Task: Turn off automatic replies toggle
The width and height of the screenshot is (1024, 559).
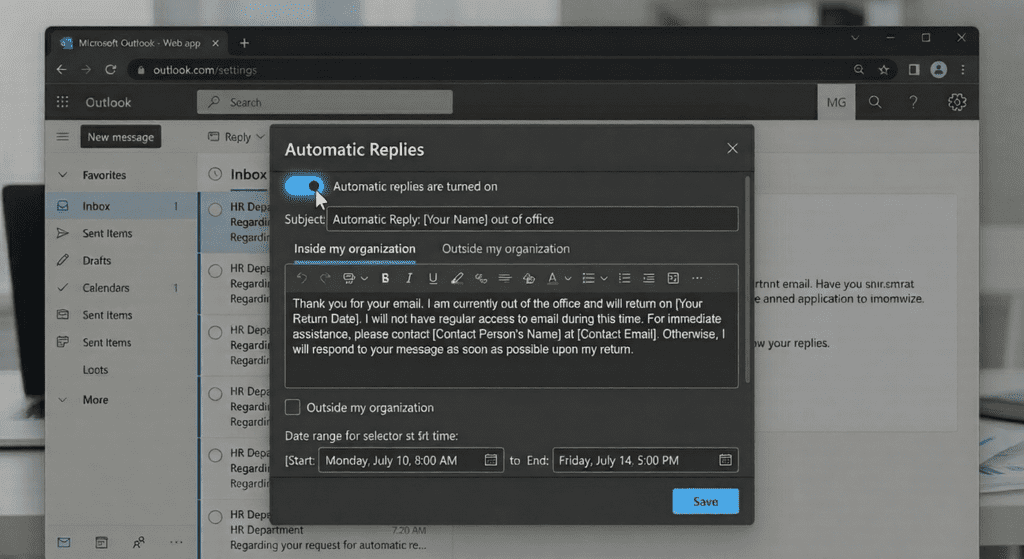Action: coord(304,186)
